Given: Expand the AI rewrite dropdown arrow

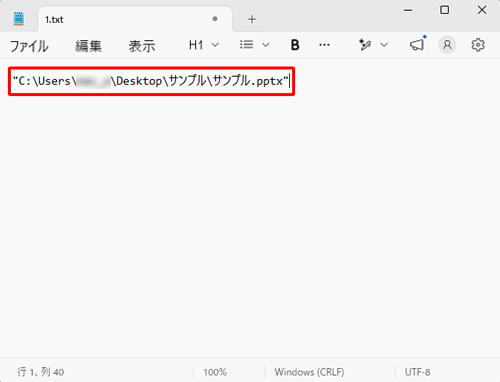Looking at the screenshot, I should (x=384, y=45).
